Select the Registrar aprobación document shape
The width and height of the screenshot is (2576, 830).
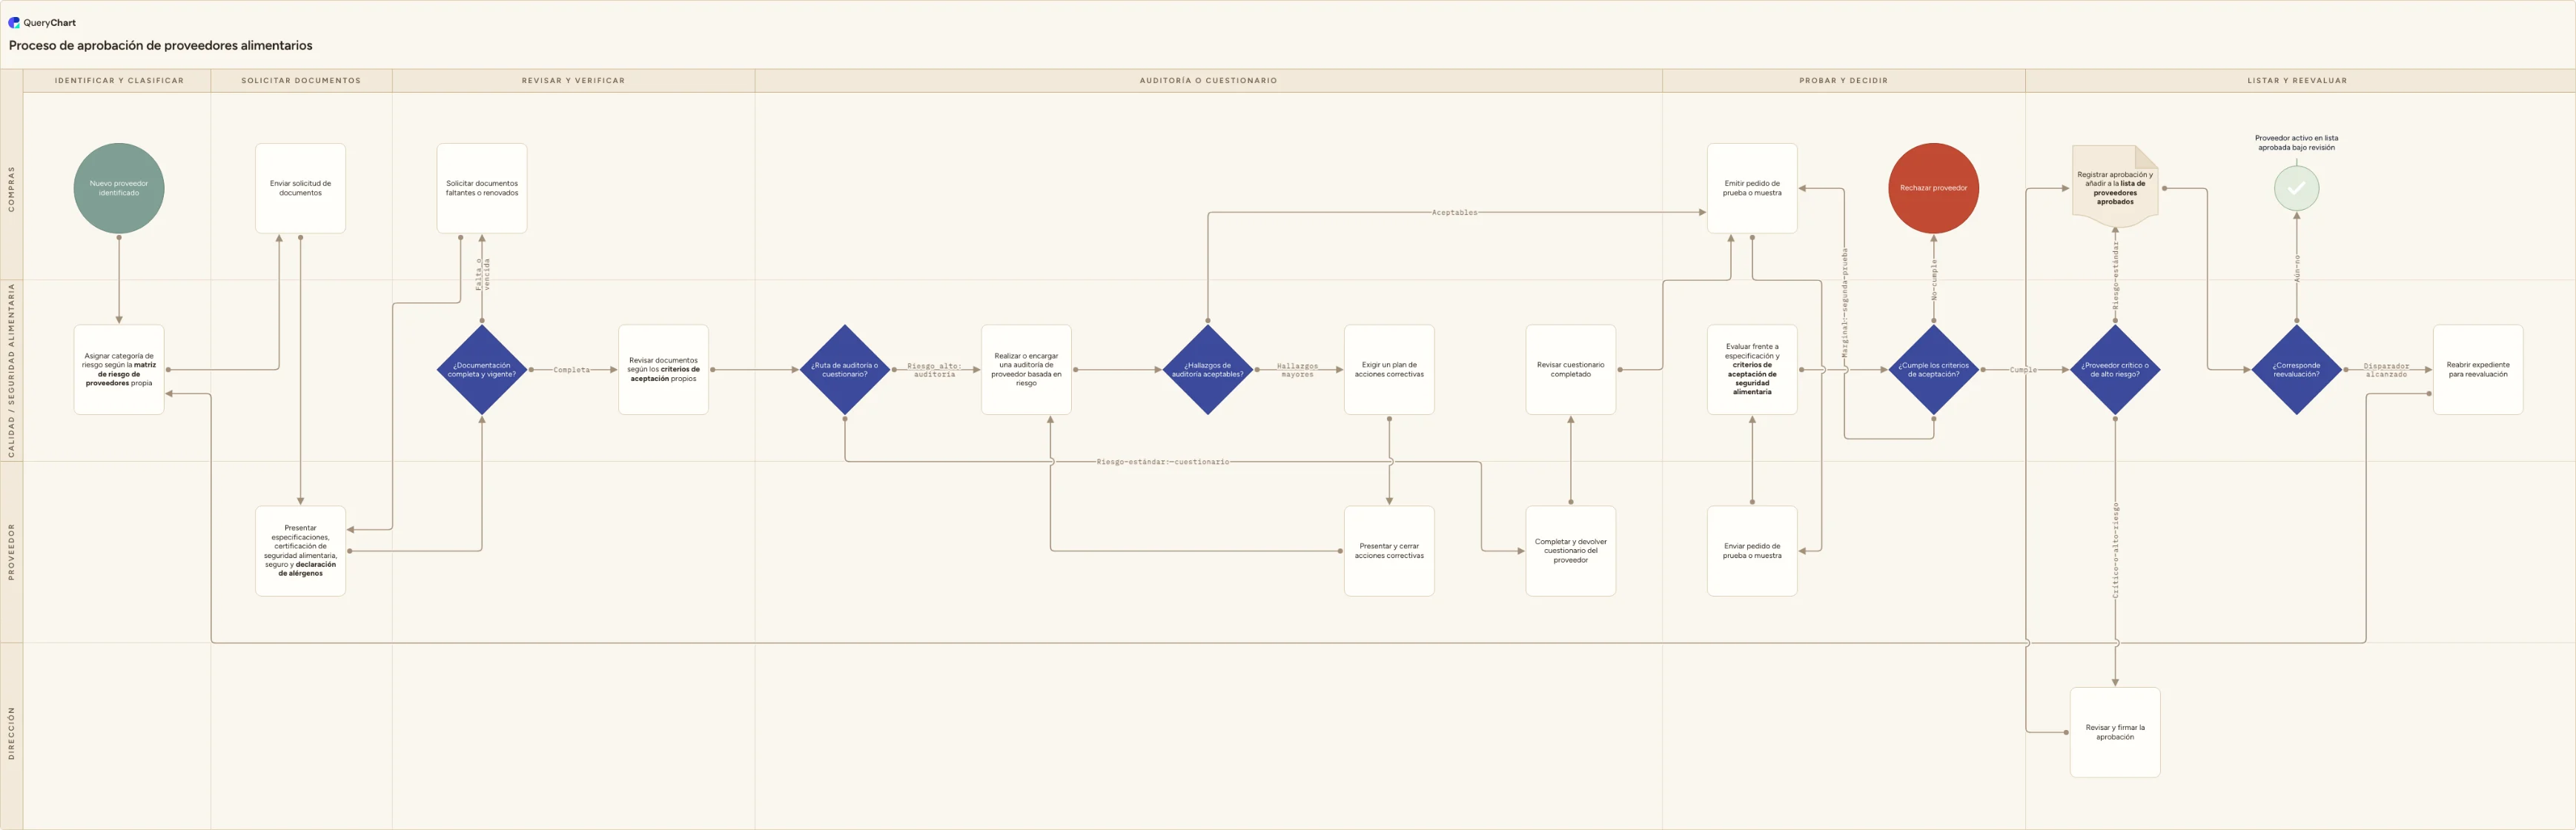2115,188
